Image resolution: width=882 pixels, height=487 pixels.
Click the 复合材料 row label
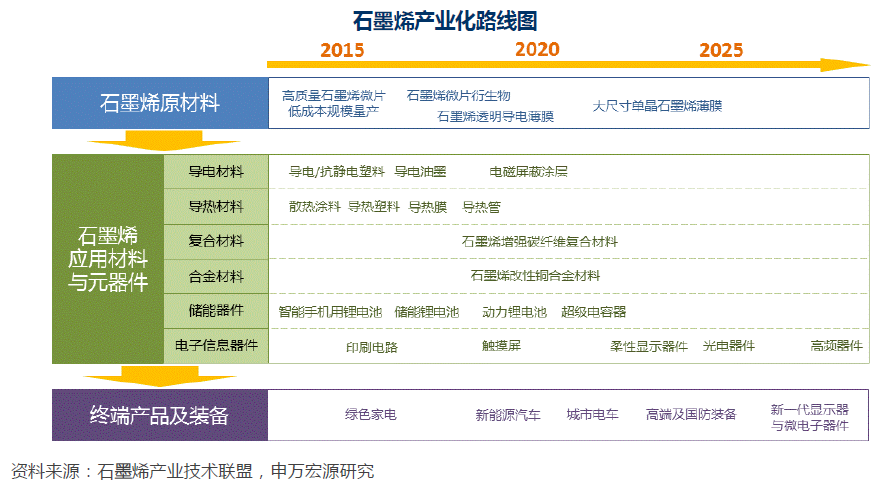click(216, 241)
